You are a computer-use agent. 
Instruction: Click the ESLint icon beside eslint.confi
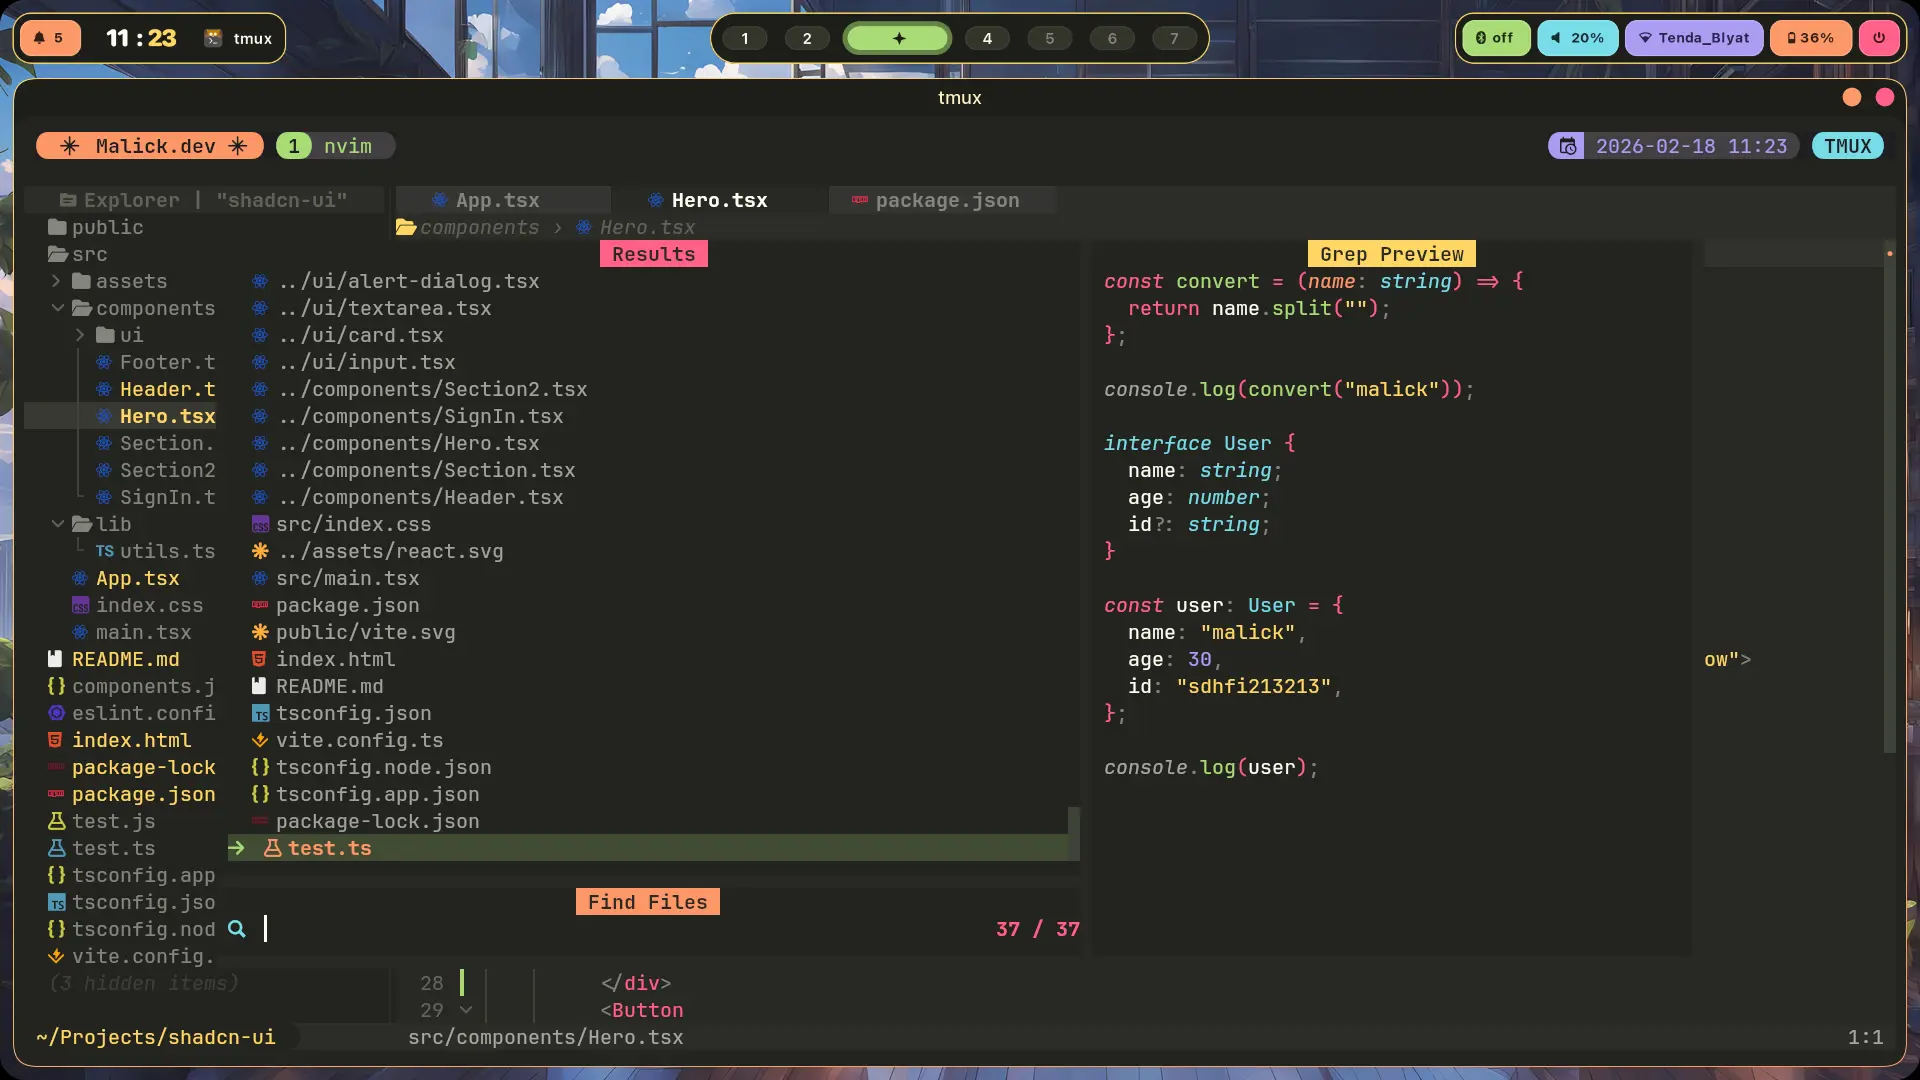click(x=56, y=714)
